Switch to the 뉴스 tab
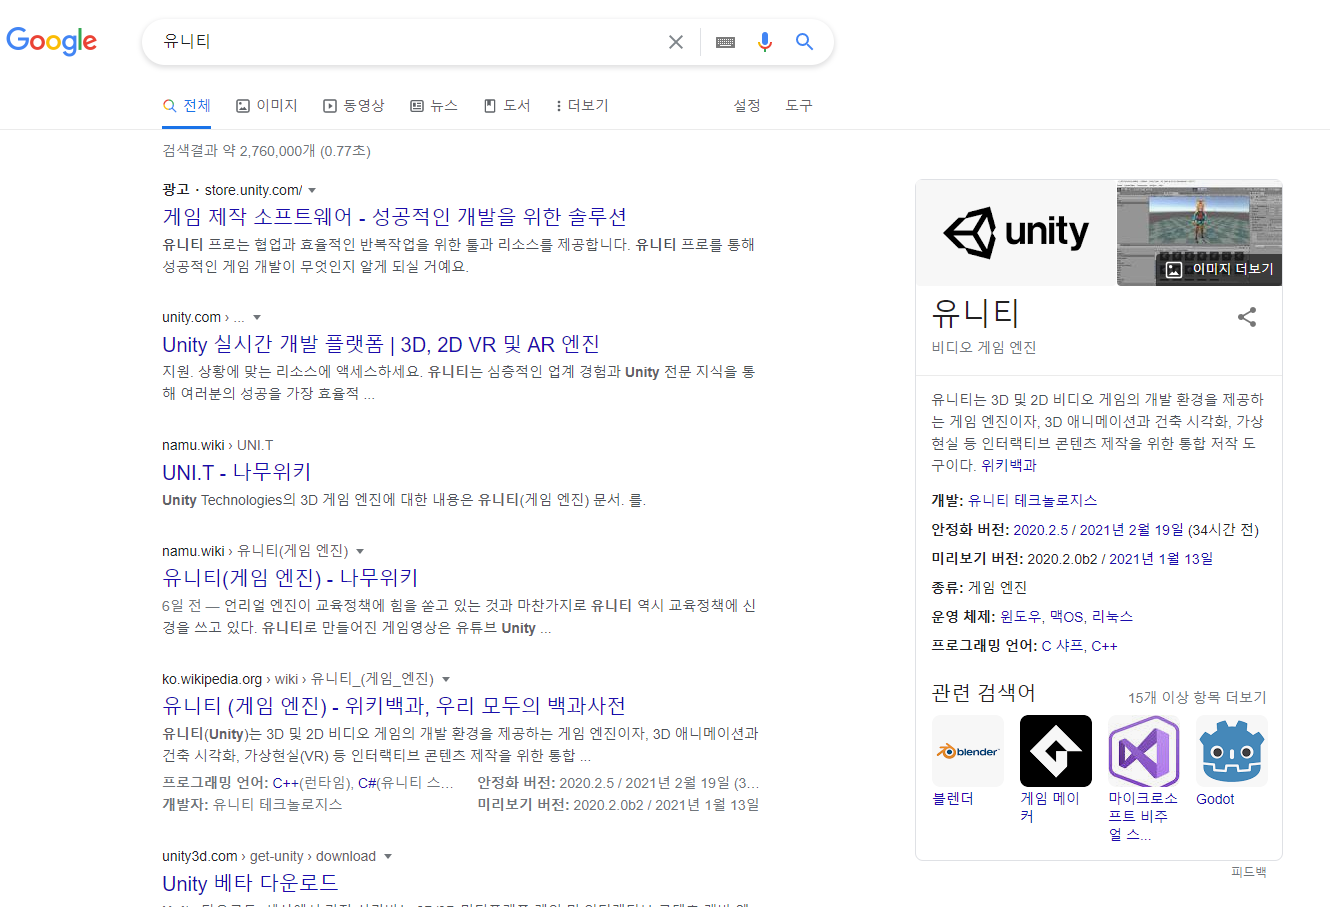This screenshot has height=907, width=1330. (434, 105)
